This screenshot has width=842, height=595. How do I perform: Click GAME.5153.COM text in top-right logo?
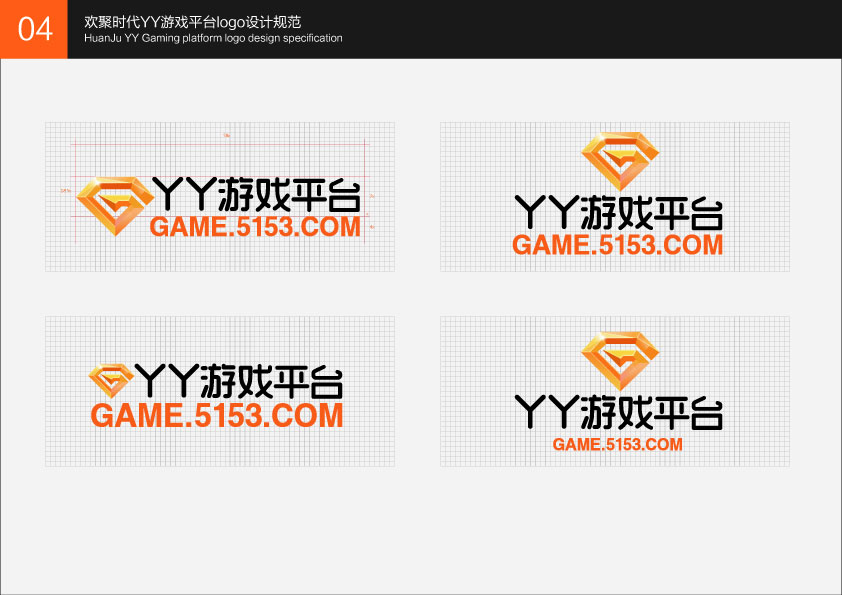[618, 245]
